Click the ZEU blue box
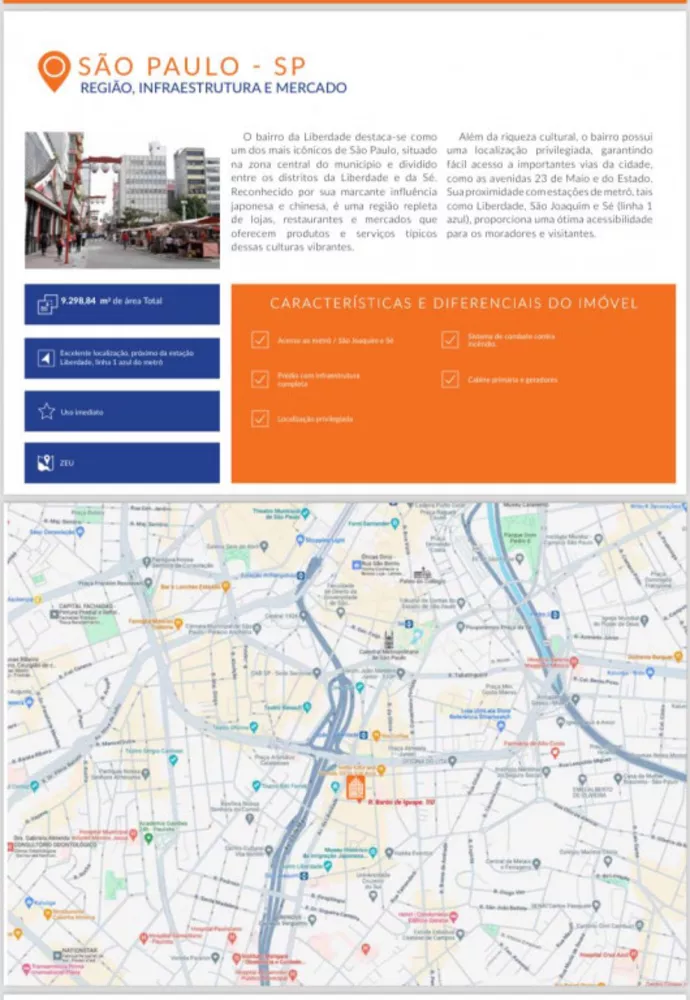 pos(122,463)
